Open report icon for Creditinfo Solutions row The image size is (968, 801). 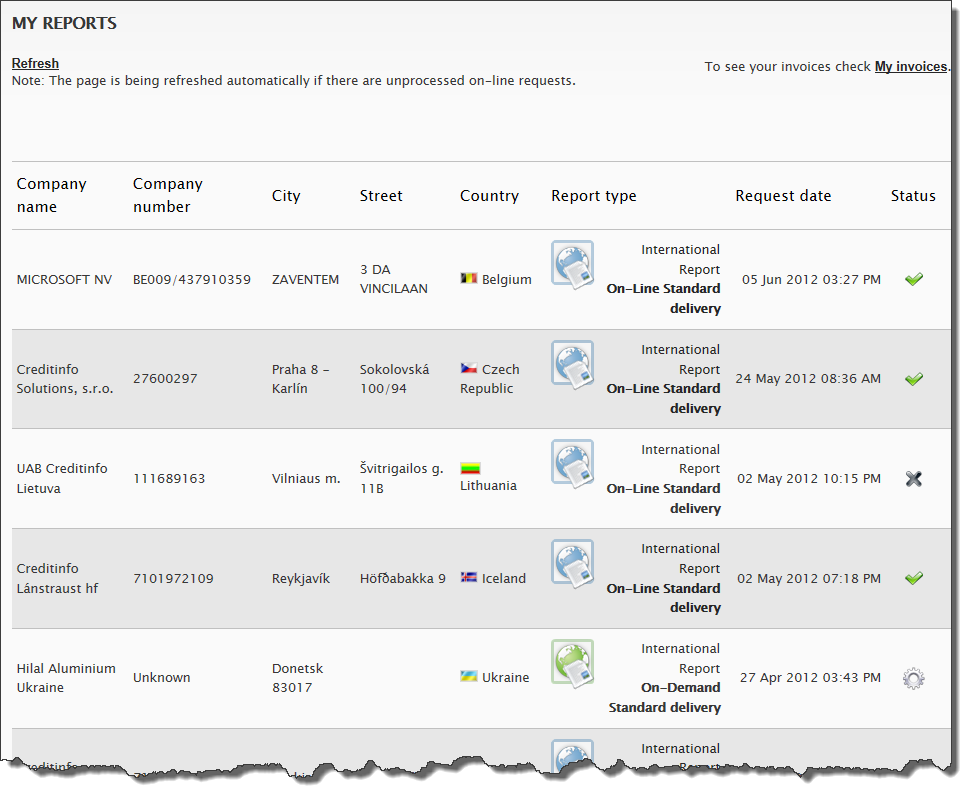coord(573,365)
